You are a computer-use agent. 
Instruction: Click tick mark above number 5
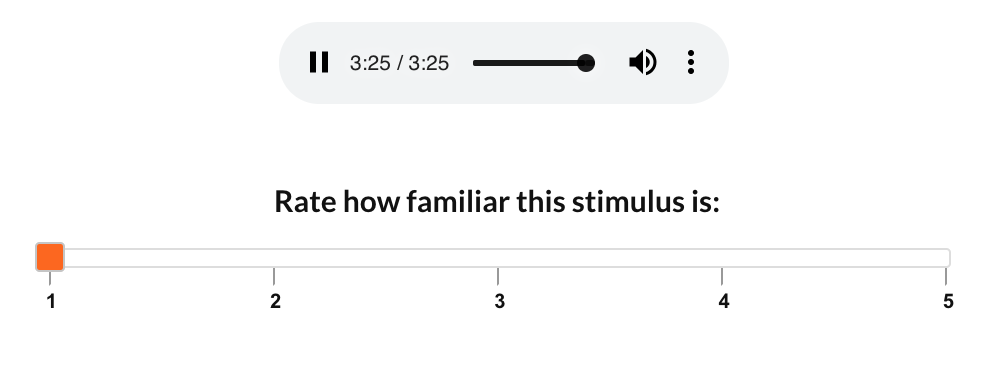click(946, 276)
